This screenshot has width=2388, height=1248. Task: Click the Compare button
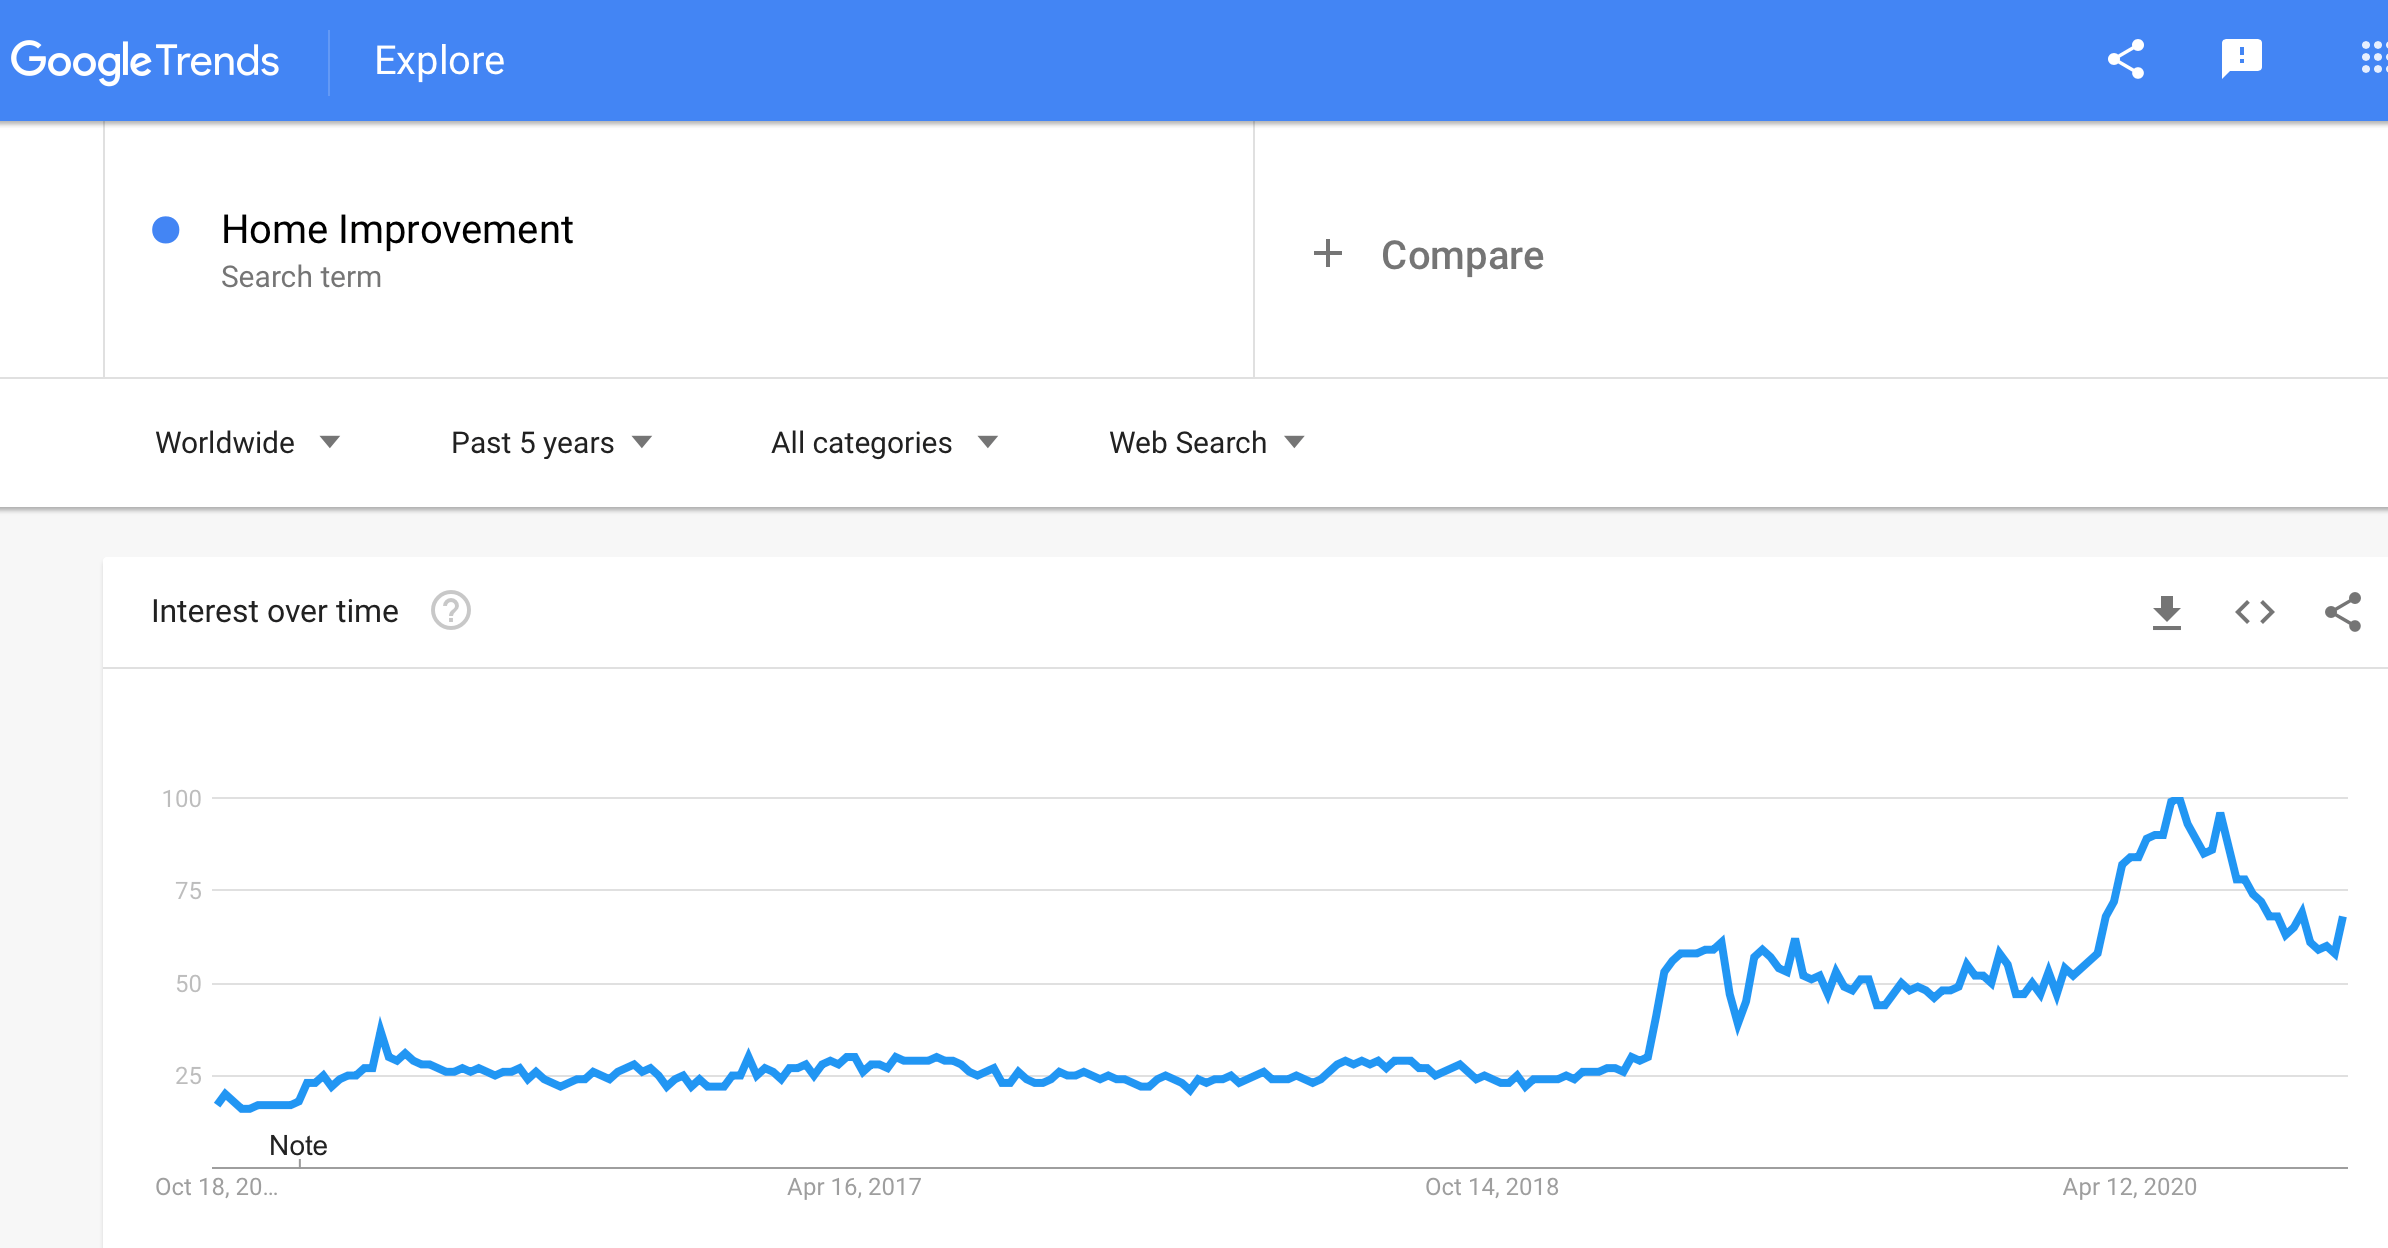pos(1428,255)
